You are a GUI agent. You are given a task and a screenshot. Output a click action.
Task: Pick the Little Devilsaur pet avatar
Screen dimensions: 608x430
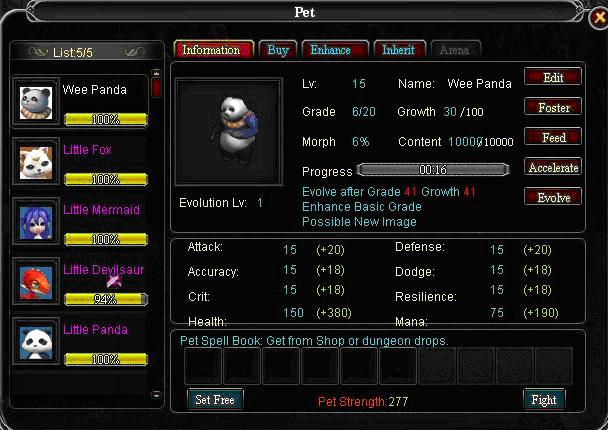pos(36,283)
